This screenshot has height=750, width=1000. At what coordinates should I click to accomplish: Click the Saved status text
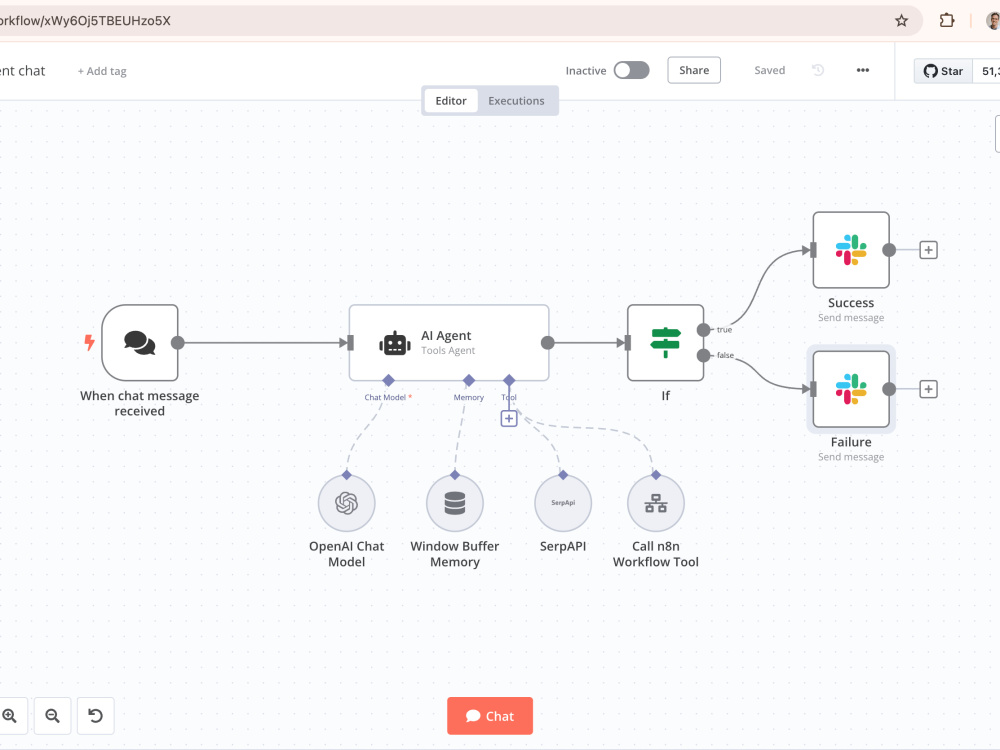point(770,70)
